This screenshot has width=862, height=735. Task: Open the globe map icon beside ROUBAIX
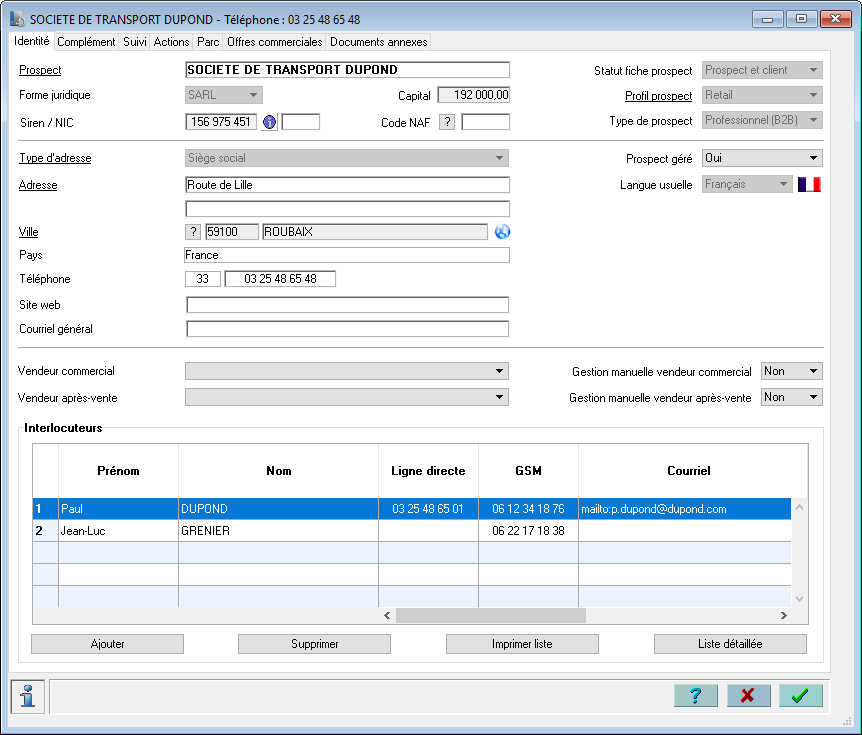click(x=502, y=232)
